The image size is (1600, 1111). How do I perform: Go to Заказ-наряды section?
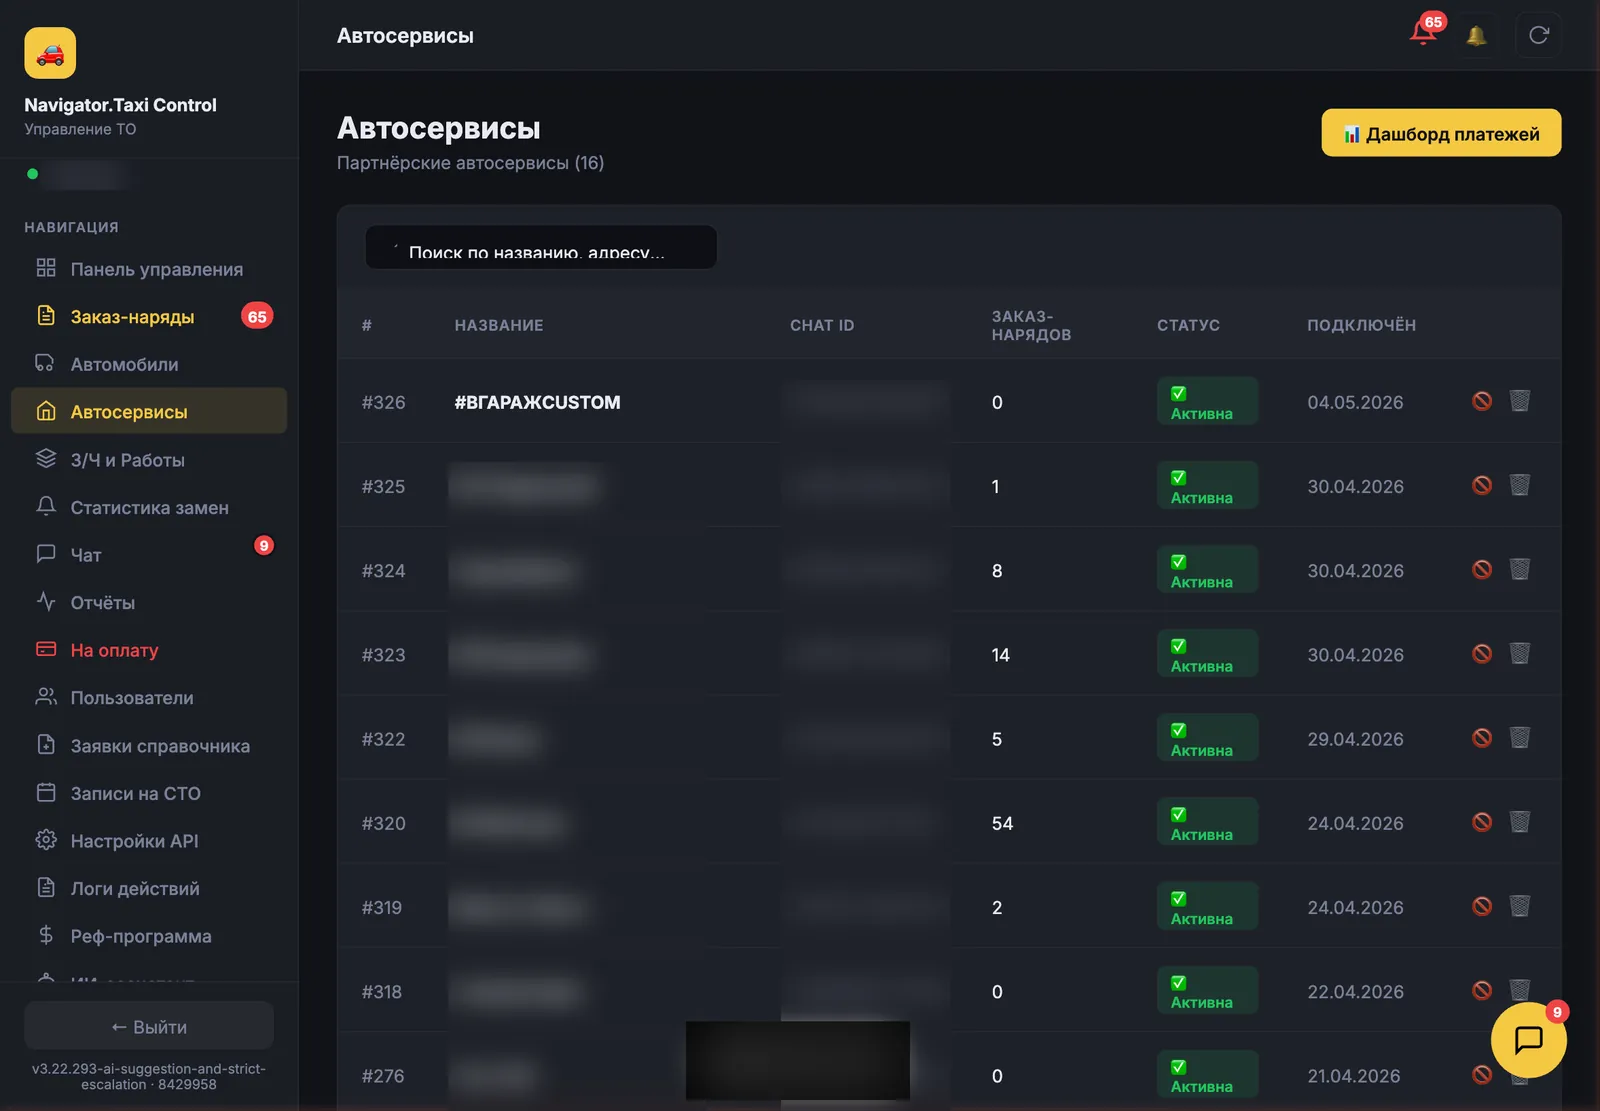point(149,316)
